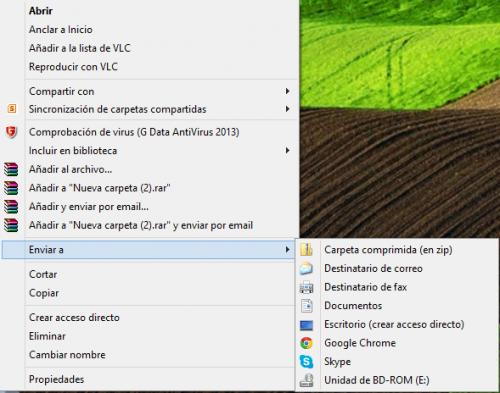
Task: Choose Añadir a la lista de VLC
Action: [x=79, y=48]
